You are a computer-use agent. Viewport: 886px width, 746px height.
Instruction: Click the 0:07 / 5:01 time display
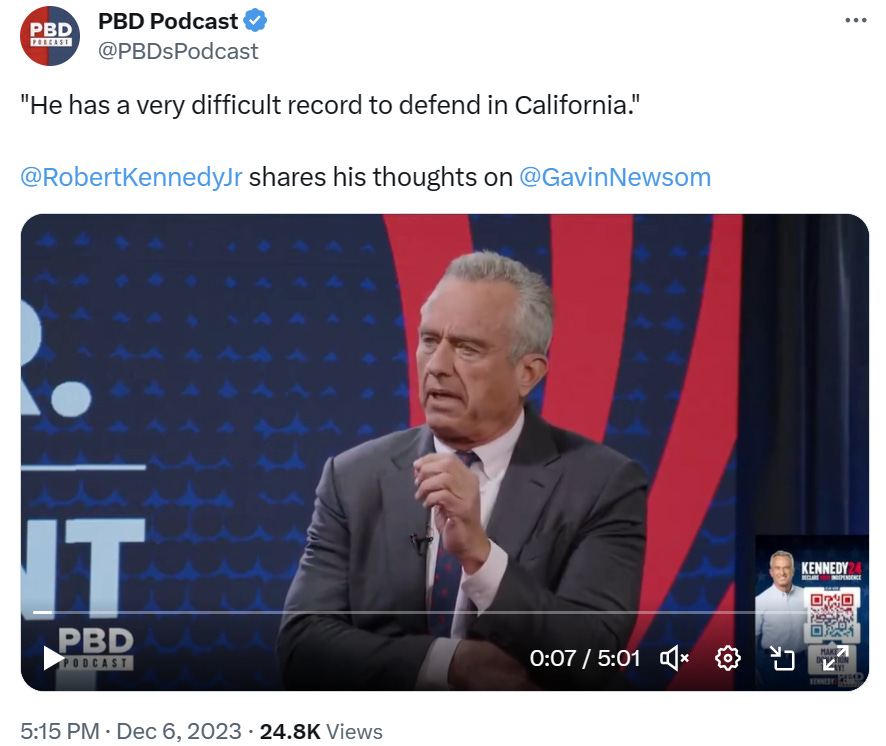(585, 658)
